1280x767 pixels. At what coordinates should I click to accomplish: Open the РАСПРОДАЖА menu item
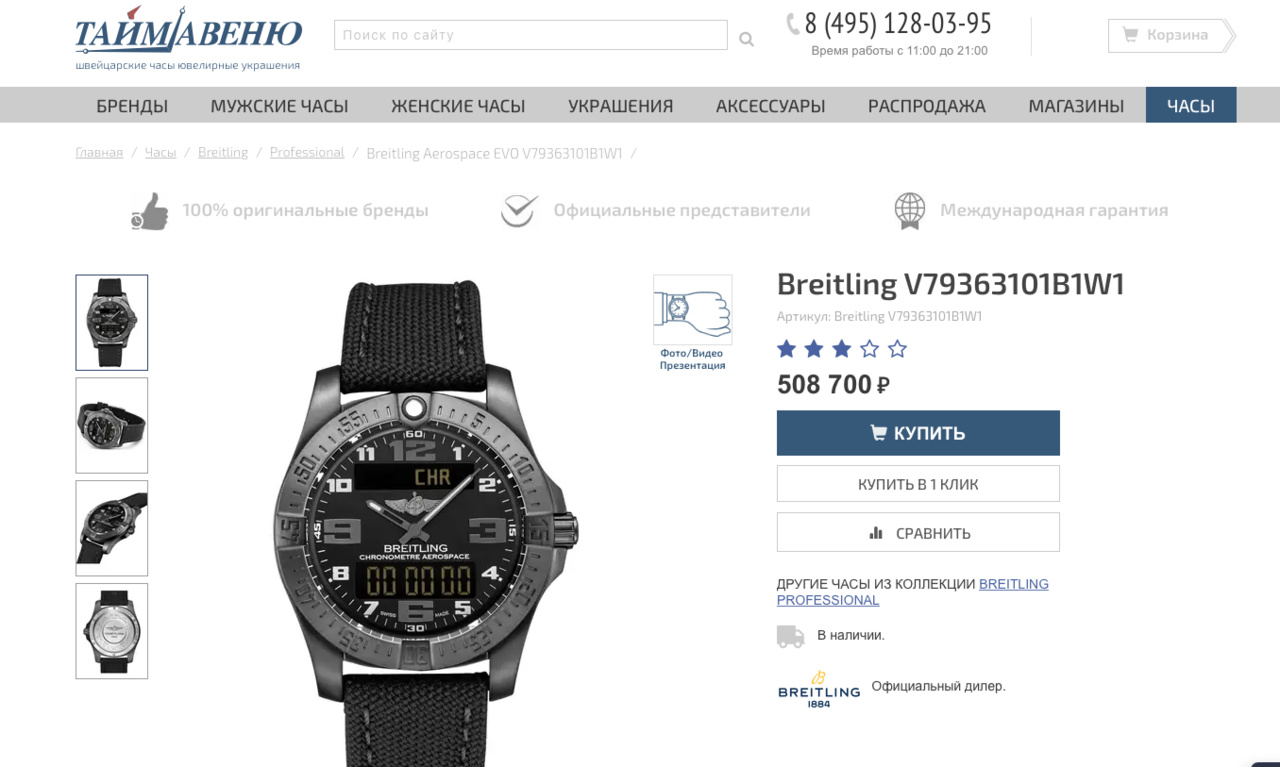tap(927, 106)
